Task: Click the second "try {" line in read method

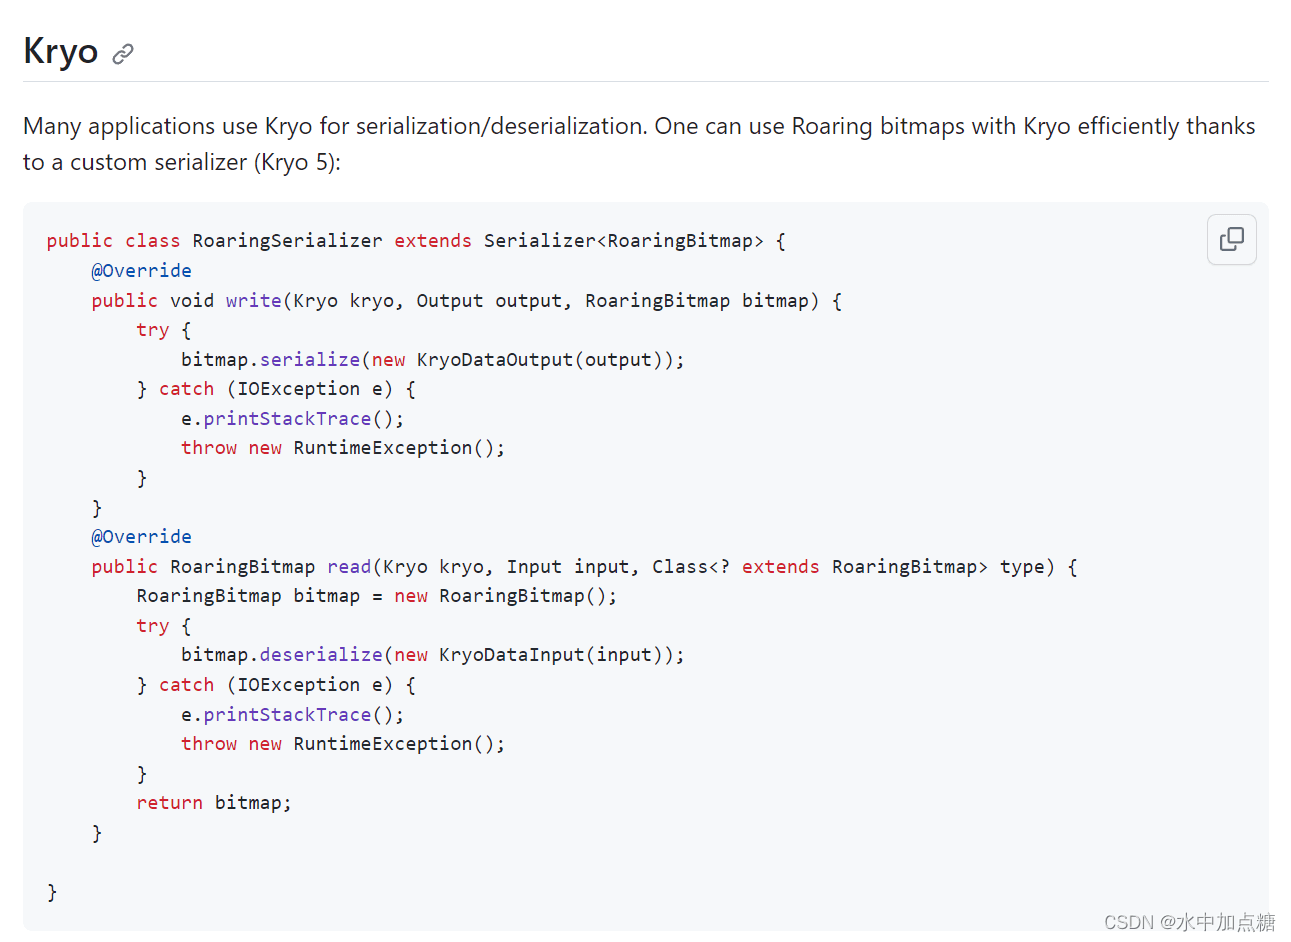Action: point(163,626)
